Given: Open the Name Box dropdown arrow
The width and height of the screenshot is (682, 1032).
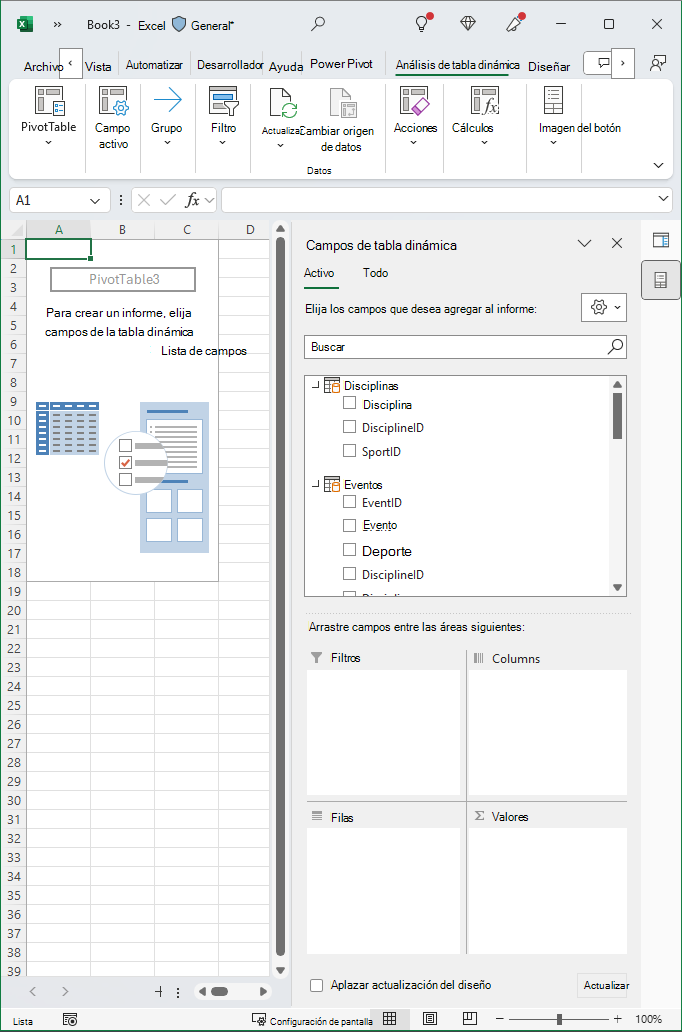Looking at the screenshot, I should pyautogui.click(x=95, y=200).
